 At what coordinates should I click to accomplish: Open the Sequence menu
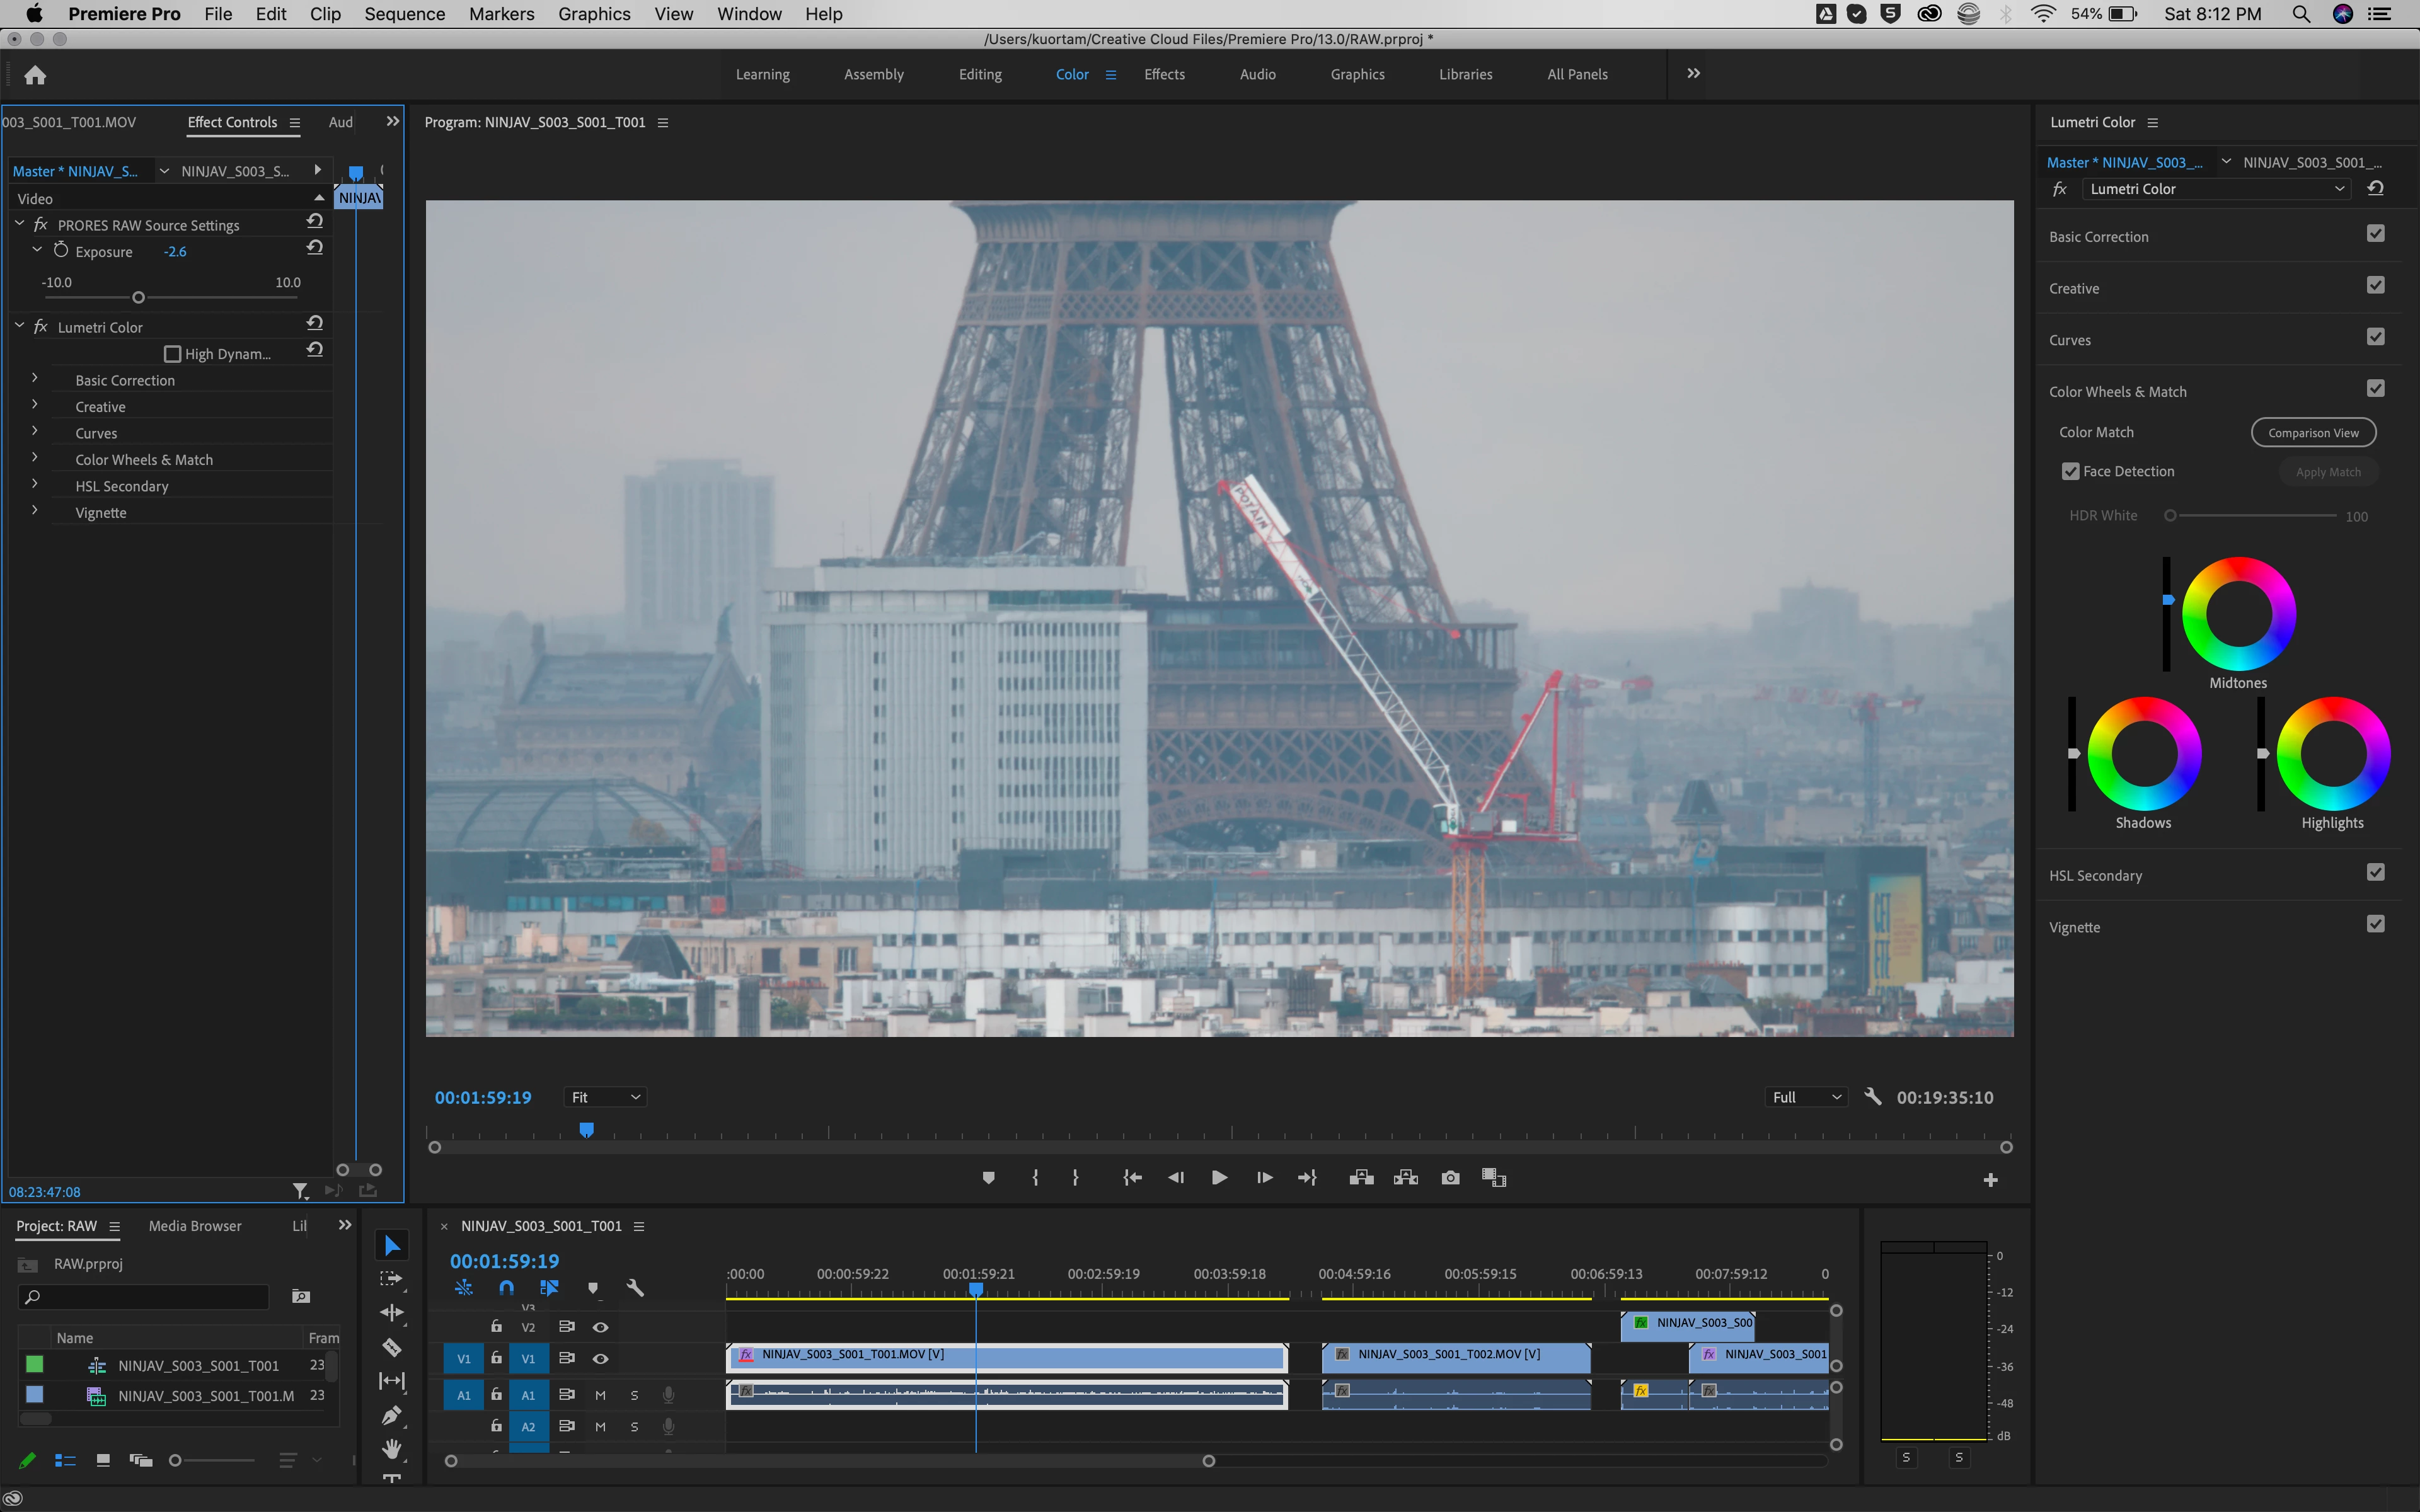click(404, 14)
